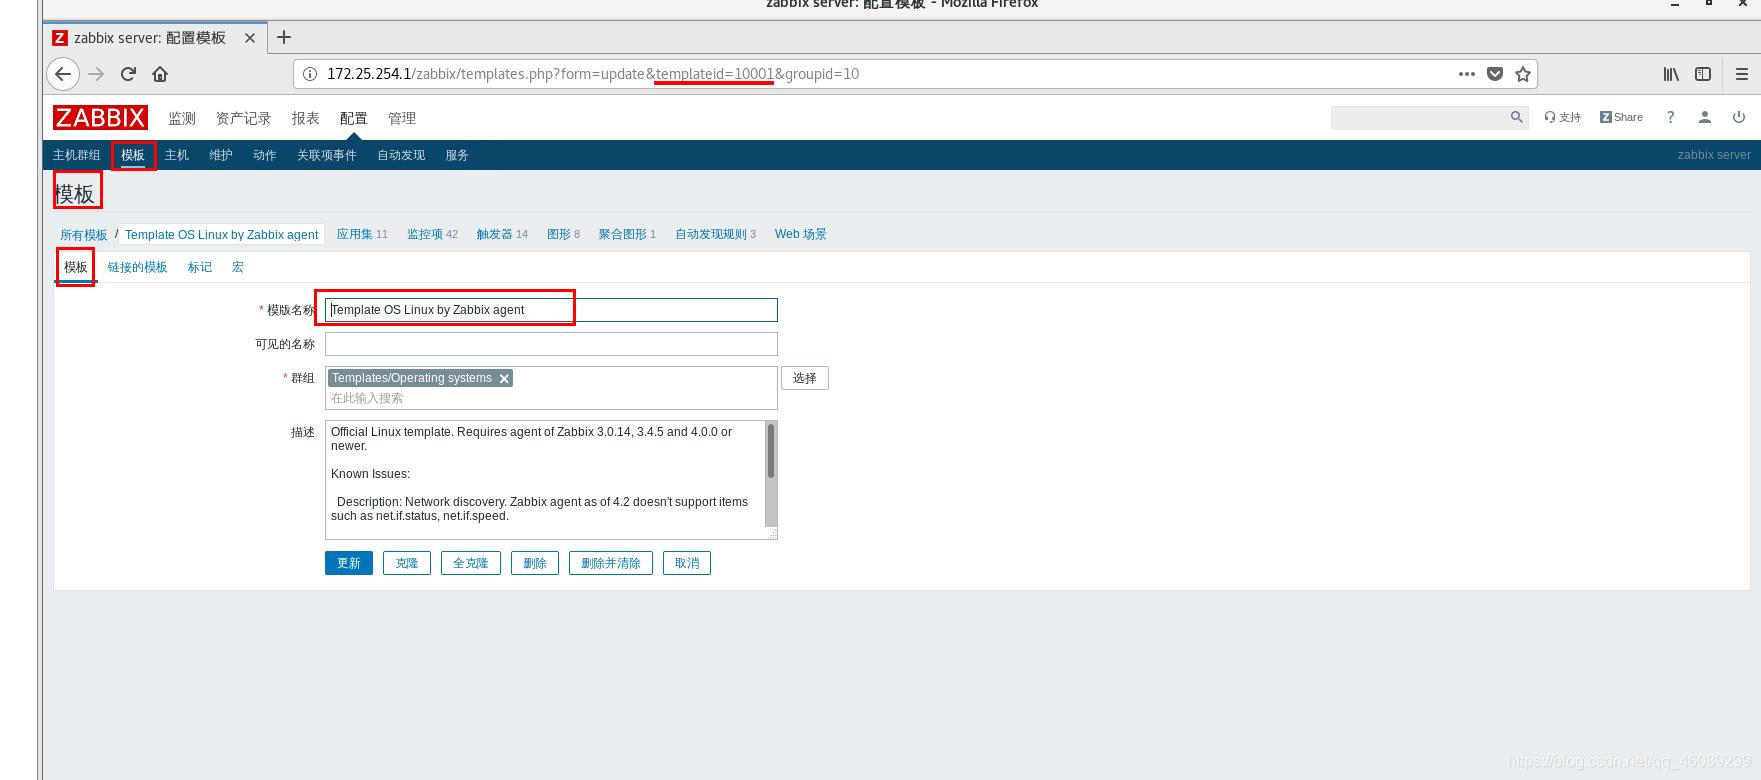This screenshot has width=1761, height=780.
Task: Open the Firefox home page icon
Action: coord(160,74)
